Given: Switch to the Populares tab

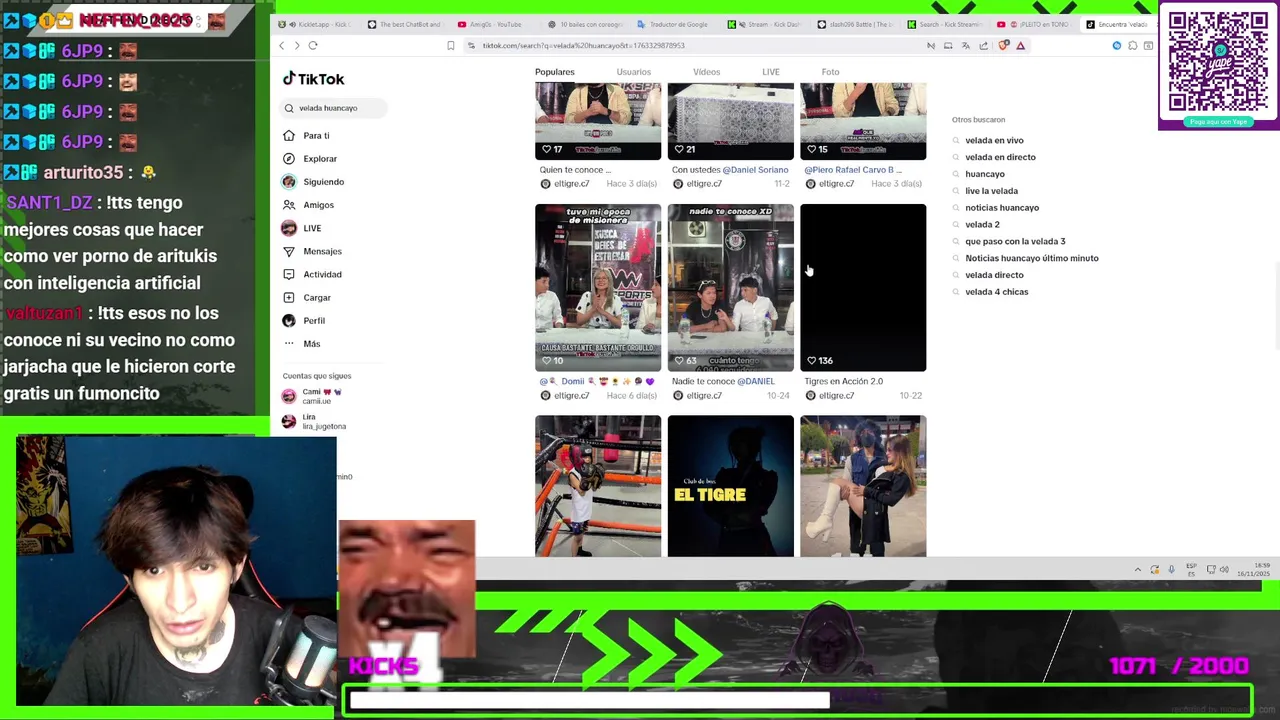Looking at the screenshot, I should (x=554, y=72).
